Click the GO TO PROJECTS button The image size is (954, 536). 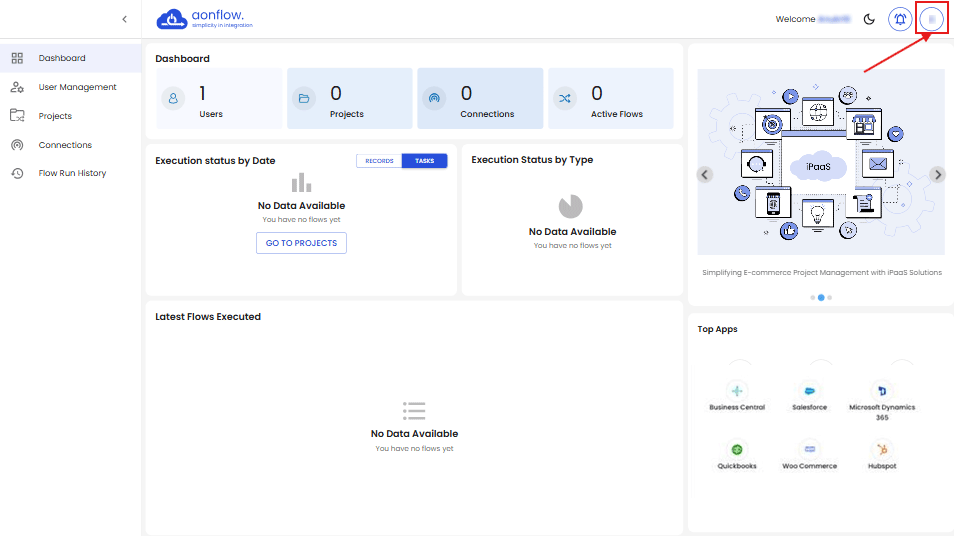click(301, 243)
